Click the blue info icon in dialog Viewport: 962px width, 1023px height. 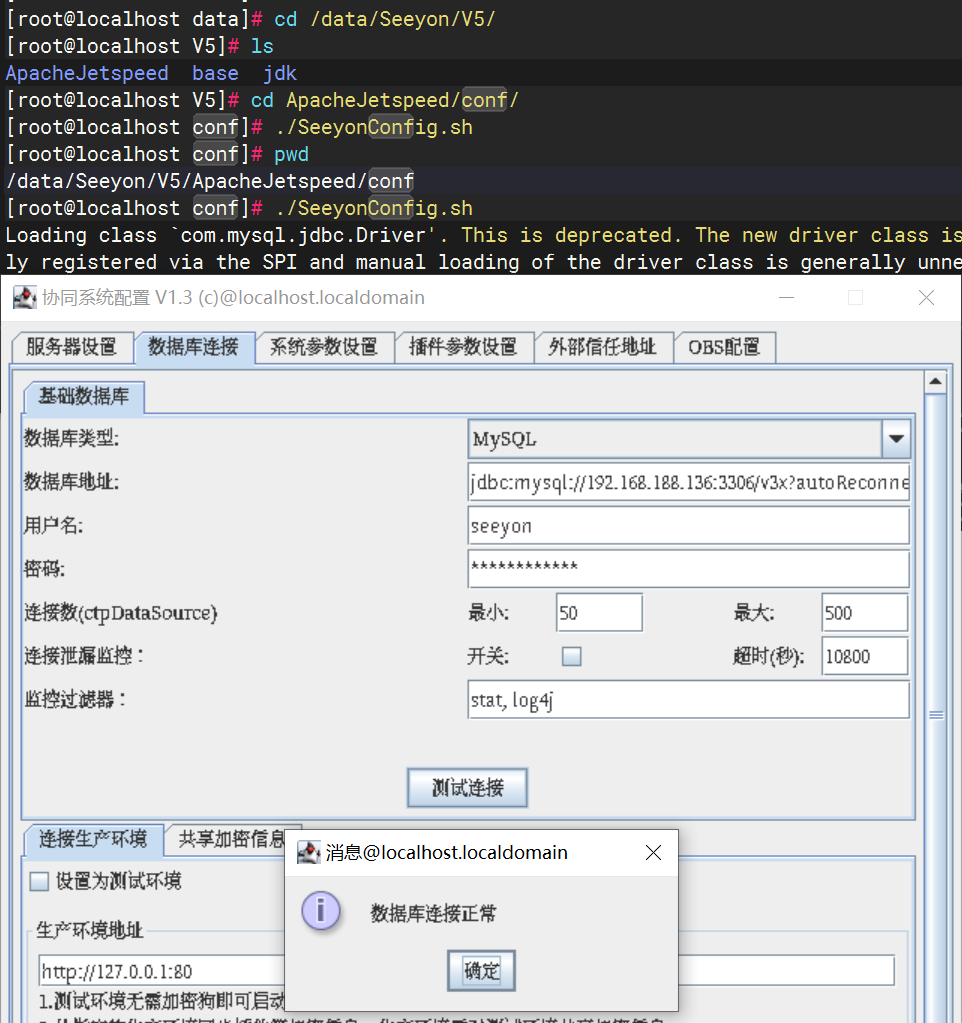tap(321, 911)
